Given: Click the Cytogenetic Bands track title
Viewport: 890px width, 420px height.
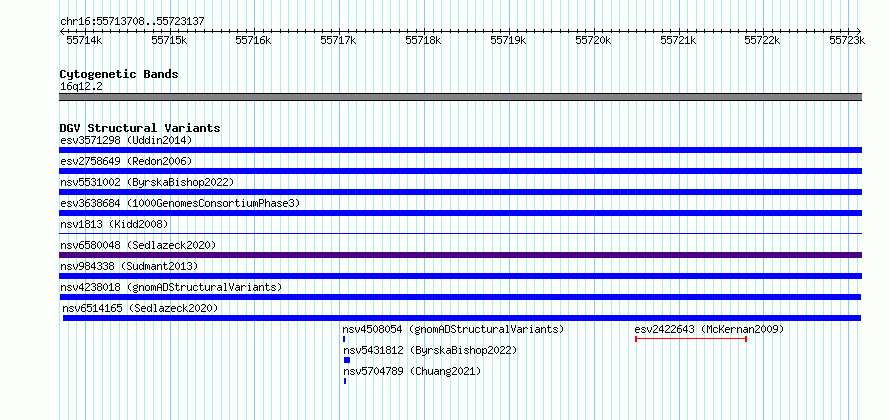Looking at the screenshot, I should 119,74.
